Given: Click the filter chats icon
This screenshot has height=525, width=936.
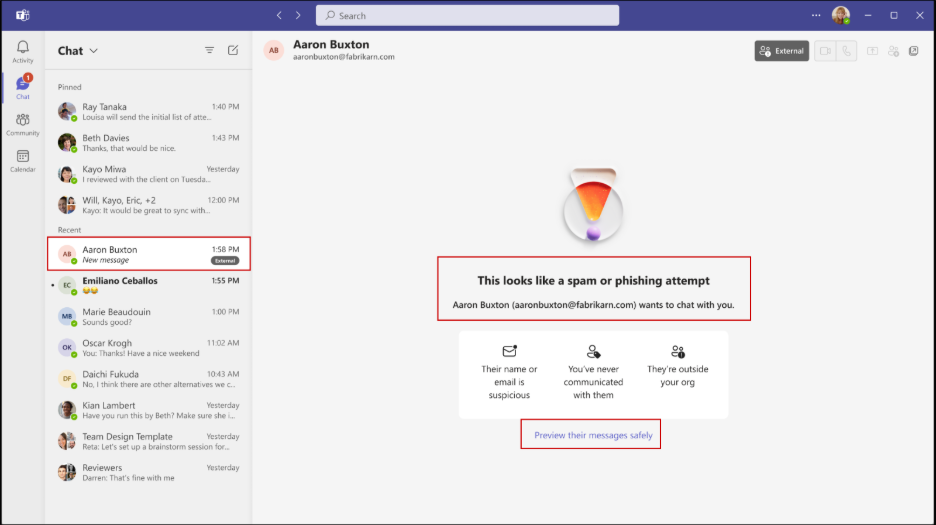Looking at the screenshot, I should click(210, 50).
